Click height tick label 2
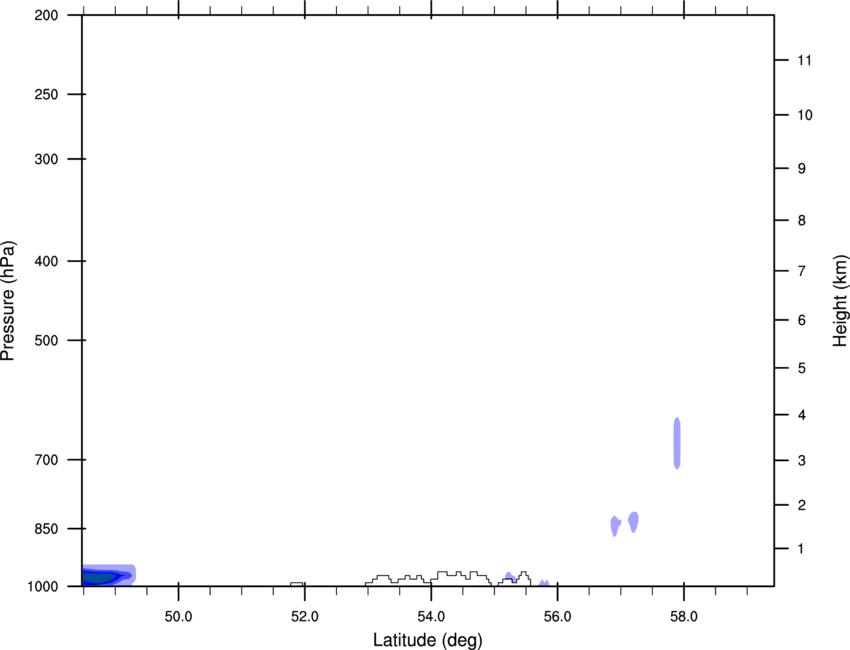The image size is (850, 650). (x=801, y=505)
